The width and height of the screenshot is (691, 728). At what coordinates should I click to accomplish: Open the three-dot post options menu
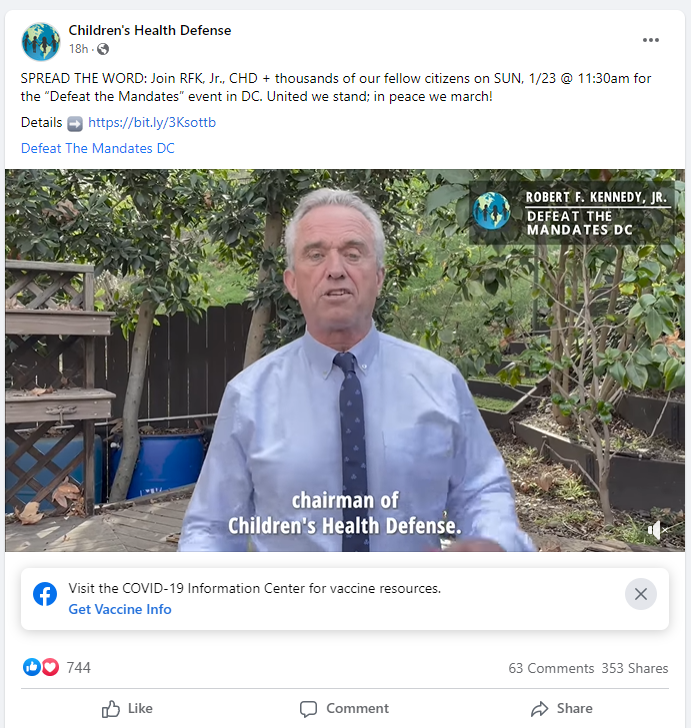point(651,40)
